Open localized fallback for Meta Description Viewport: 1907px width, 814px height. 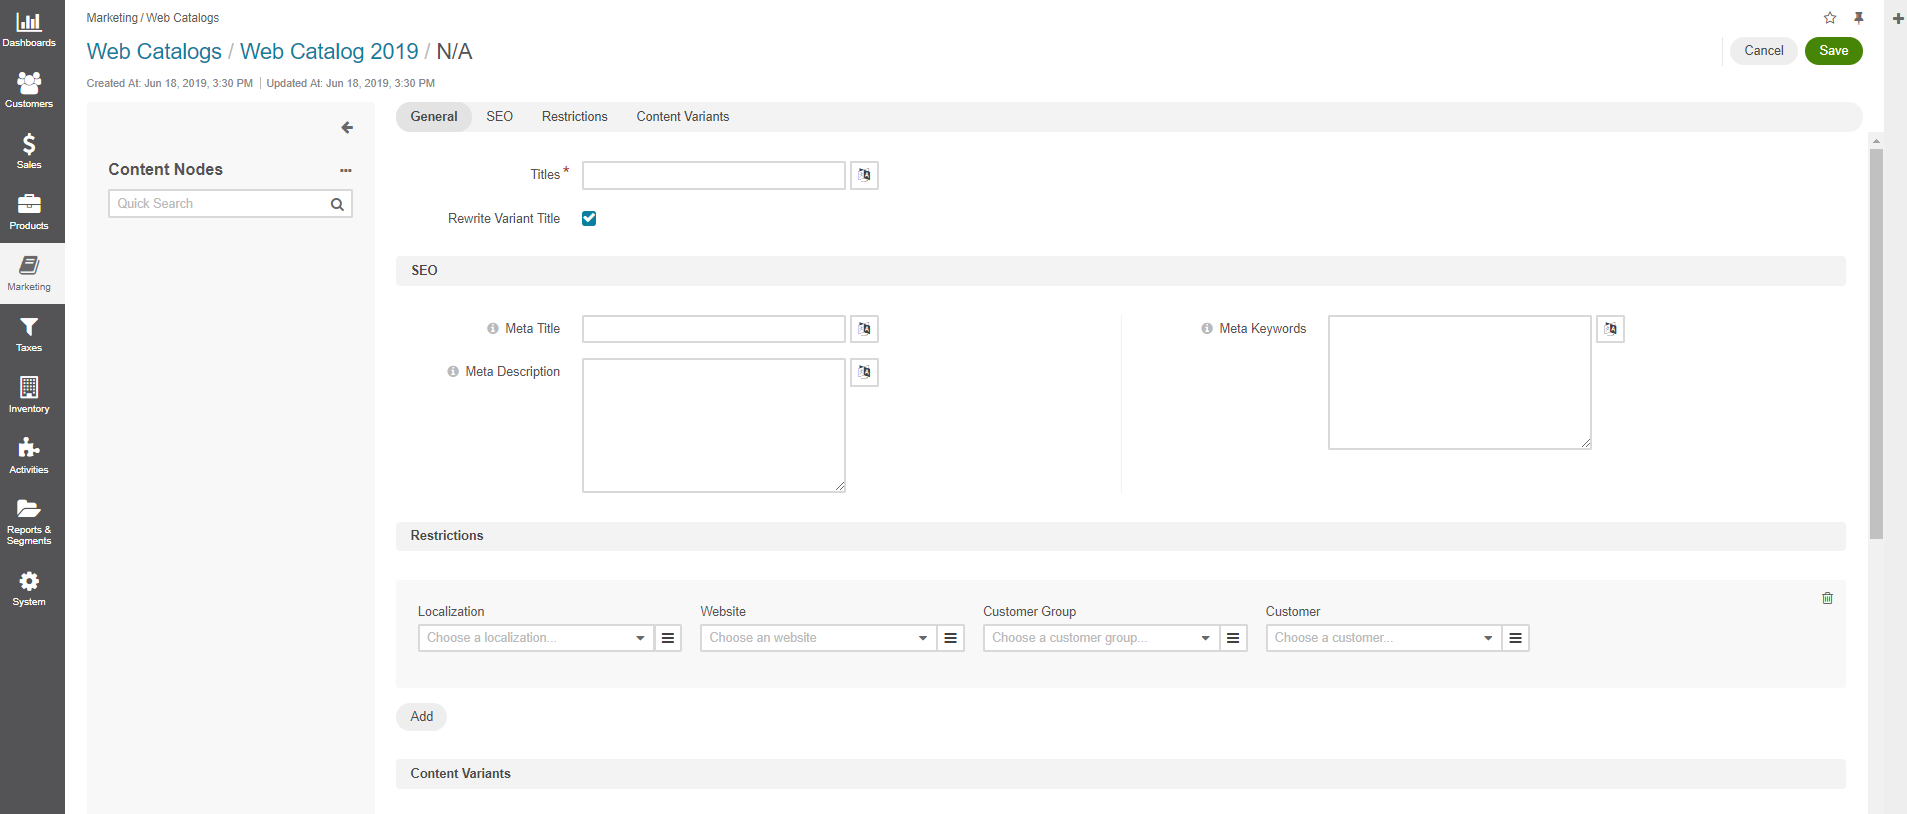[865, 372]
